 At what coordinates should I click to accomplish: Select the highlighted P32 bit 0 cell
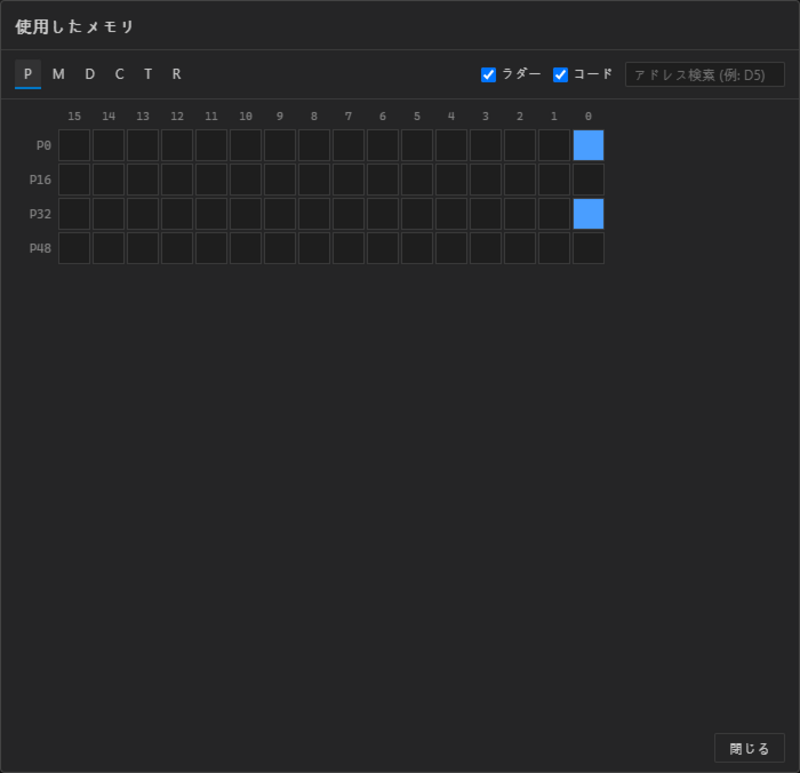(588, 214)
